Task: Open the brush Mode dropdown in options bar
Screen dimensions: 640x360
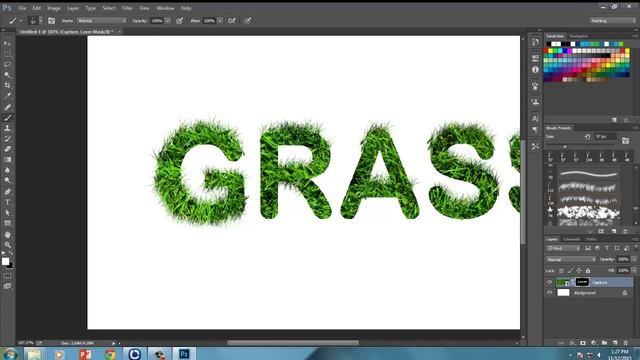Action: pos(102,20)
